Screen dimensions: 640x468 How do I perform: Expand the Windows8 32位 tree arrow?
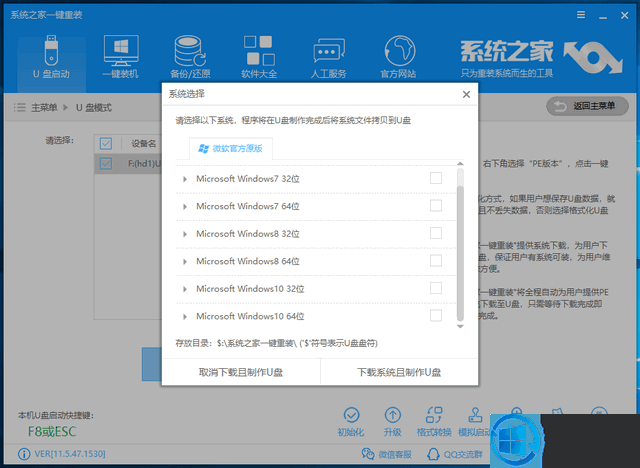tap(185, 234)
